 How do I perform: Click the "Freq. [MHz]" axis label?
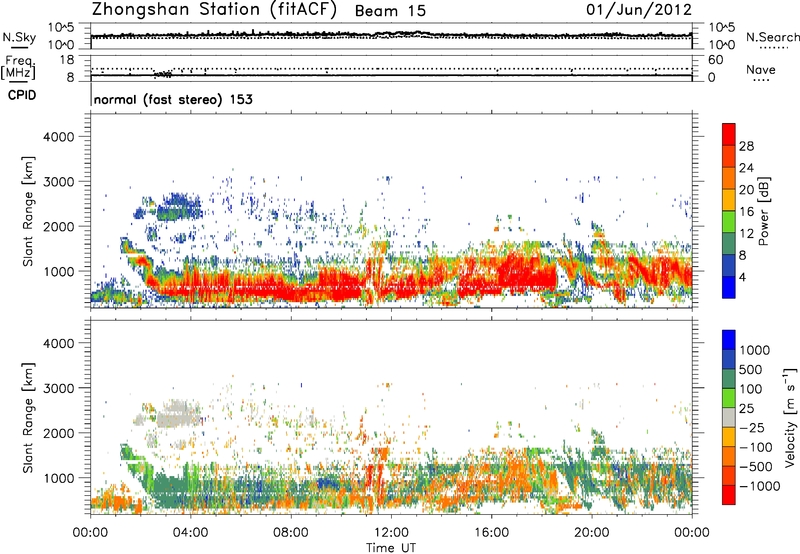[x=18, y=67]
